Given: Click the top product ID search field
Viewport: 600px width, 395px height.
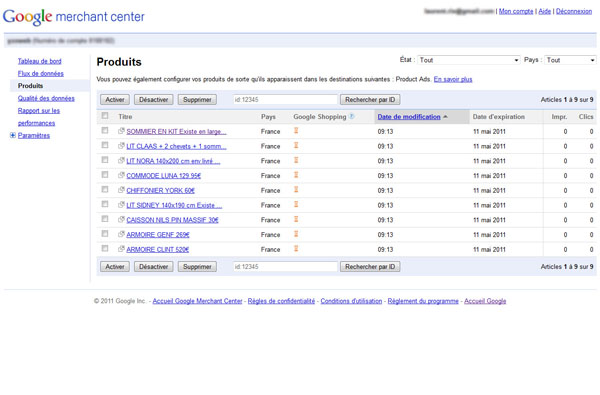Looking at the screenshot, I should point(285,100).
